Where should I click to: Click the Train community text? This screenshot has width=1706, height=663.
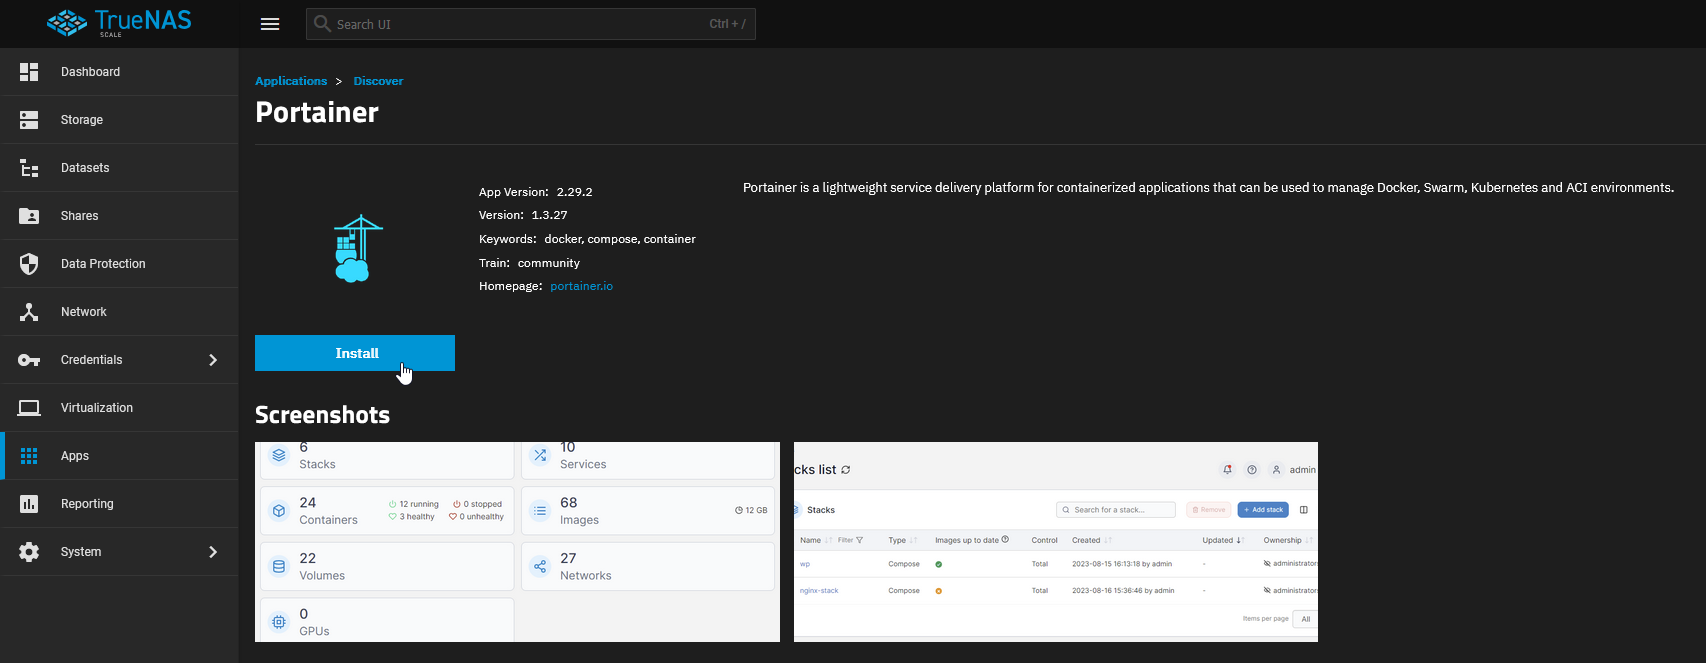click(x=529, y=263)
